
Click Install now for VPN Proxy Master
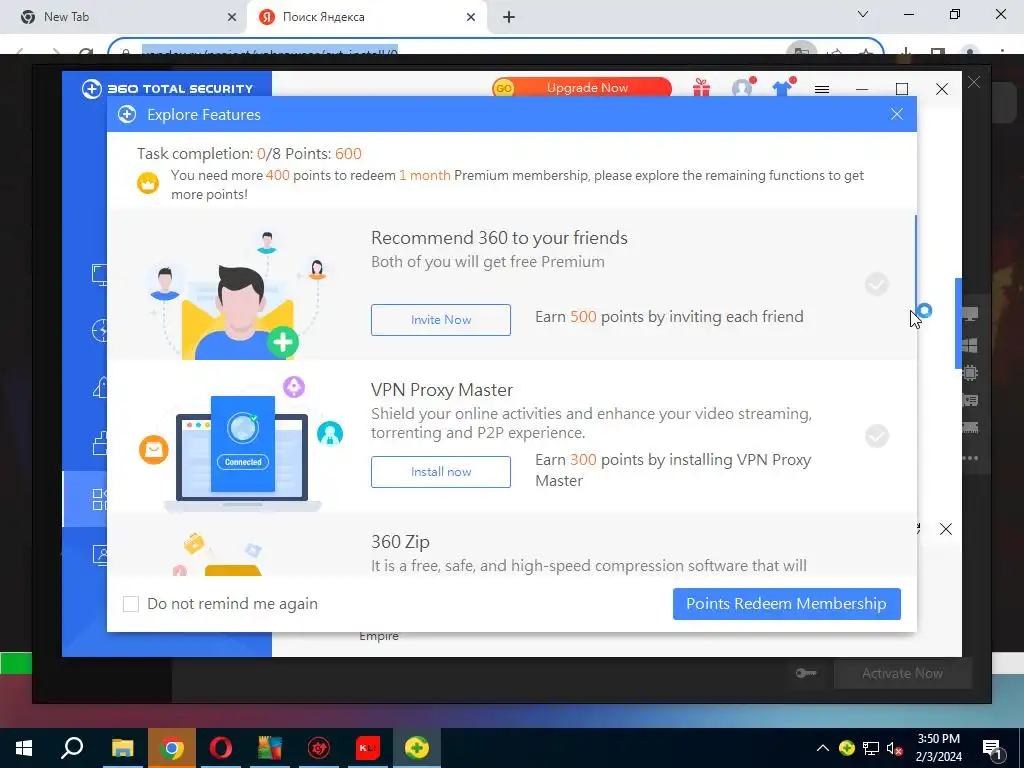click(441, 472)
